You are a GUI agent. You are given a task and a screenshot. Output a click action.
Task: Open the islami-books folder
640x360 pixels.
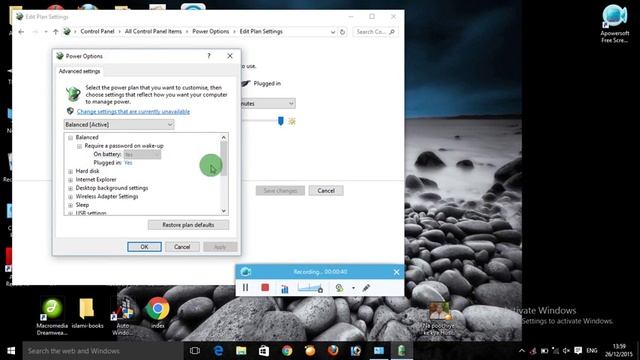(x=87, y=313)
